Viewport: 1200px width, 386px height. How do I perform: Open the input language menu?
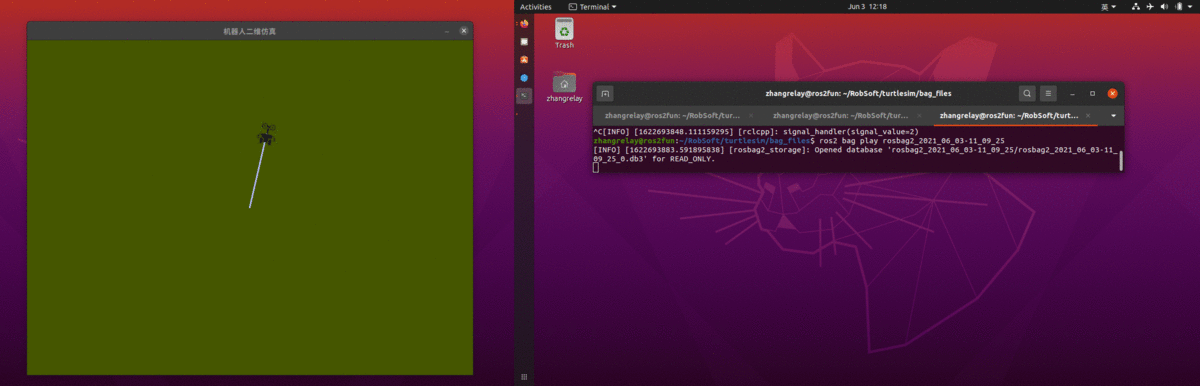coord(1108,6)
